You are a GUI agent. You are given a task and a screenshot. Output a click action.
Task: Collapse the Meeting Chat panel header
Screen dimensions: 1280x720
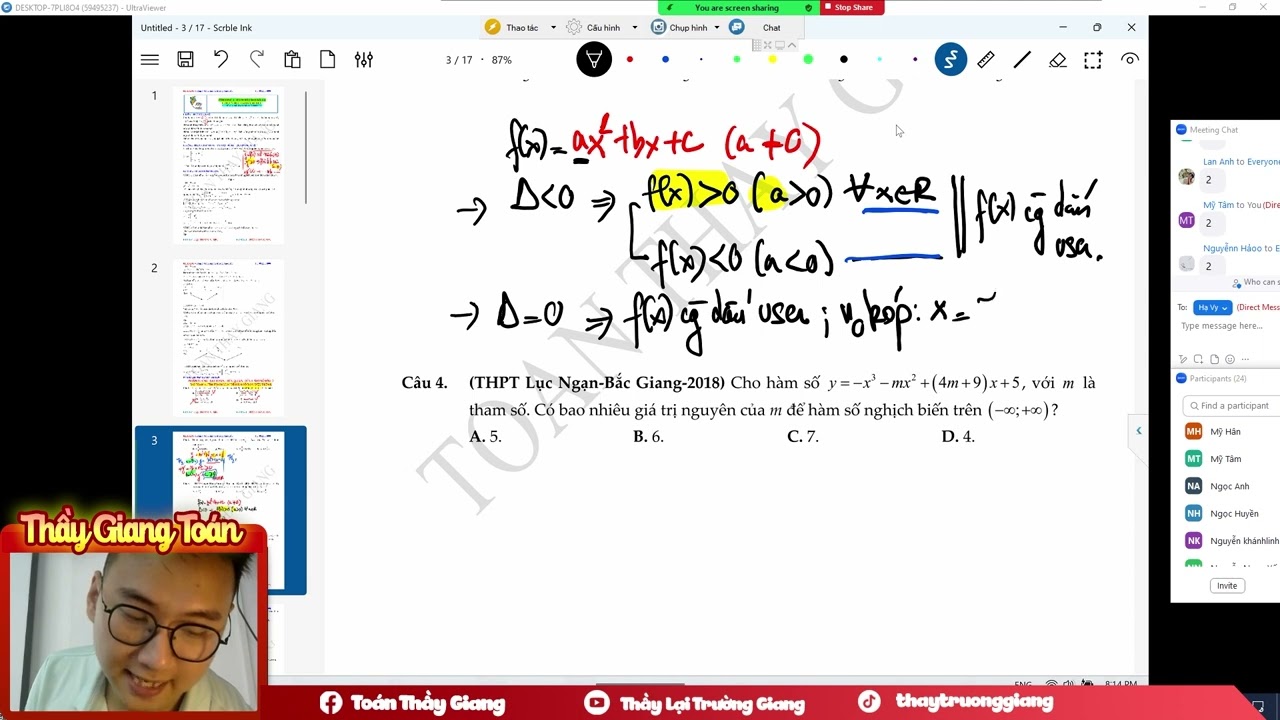(1225, 130)
